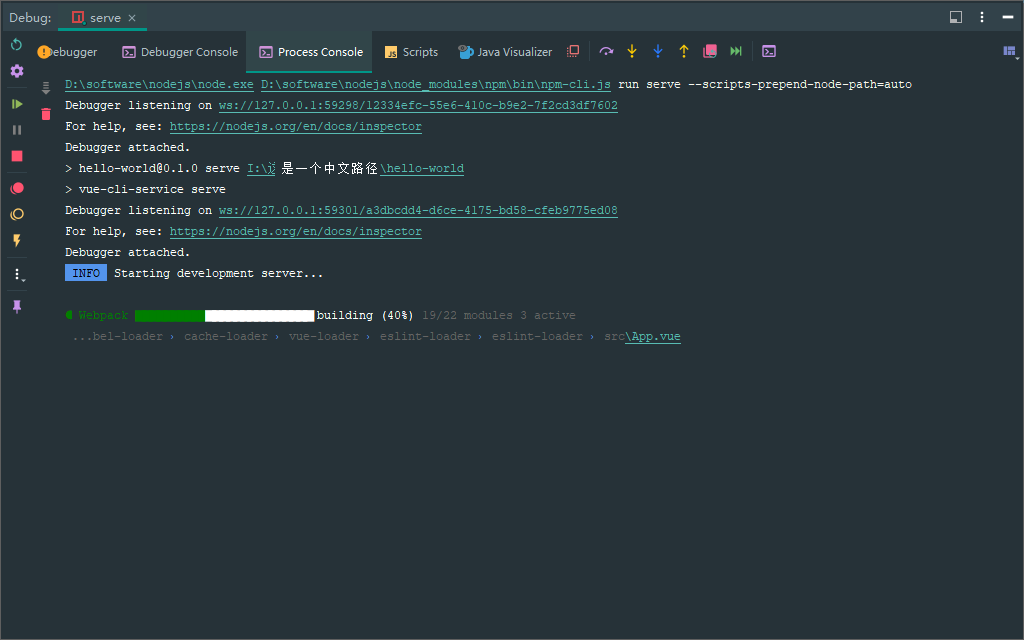Stop the debug session with red square icon
This screenshot has width=1024, height=640.
16,156
